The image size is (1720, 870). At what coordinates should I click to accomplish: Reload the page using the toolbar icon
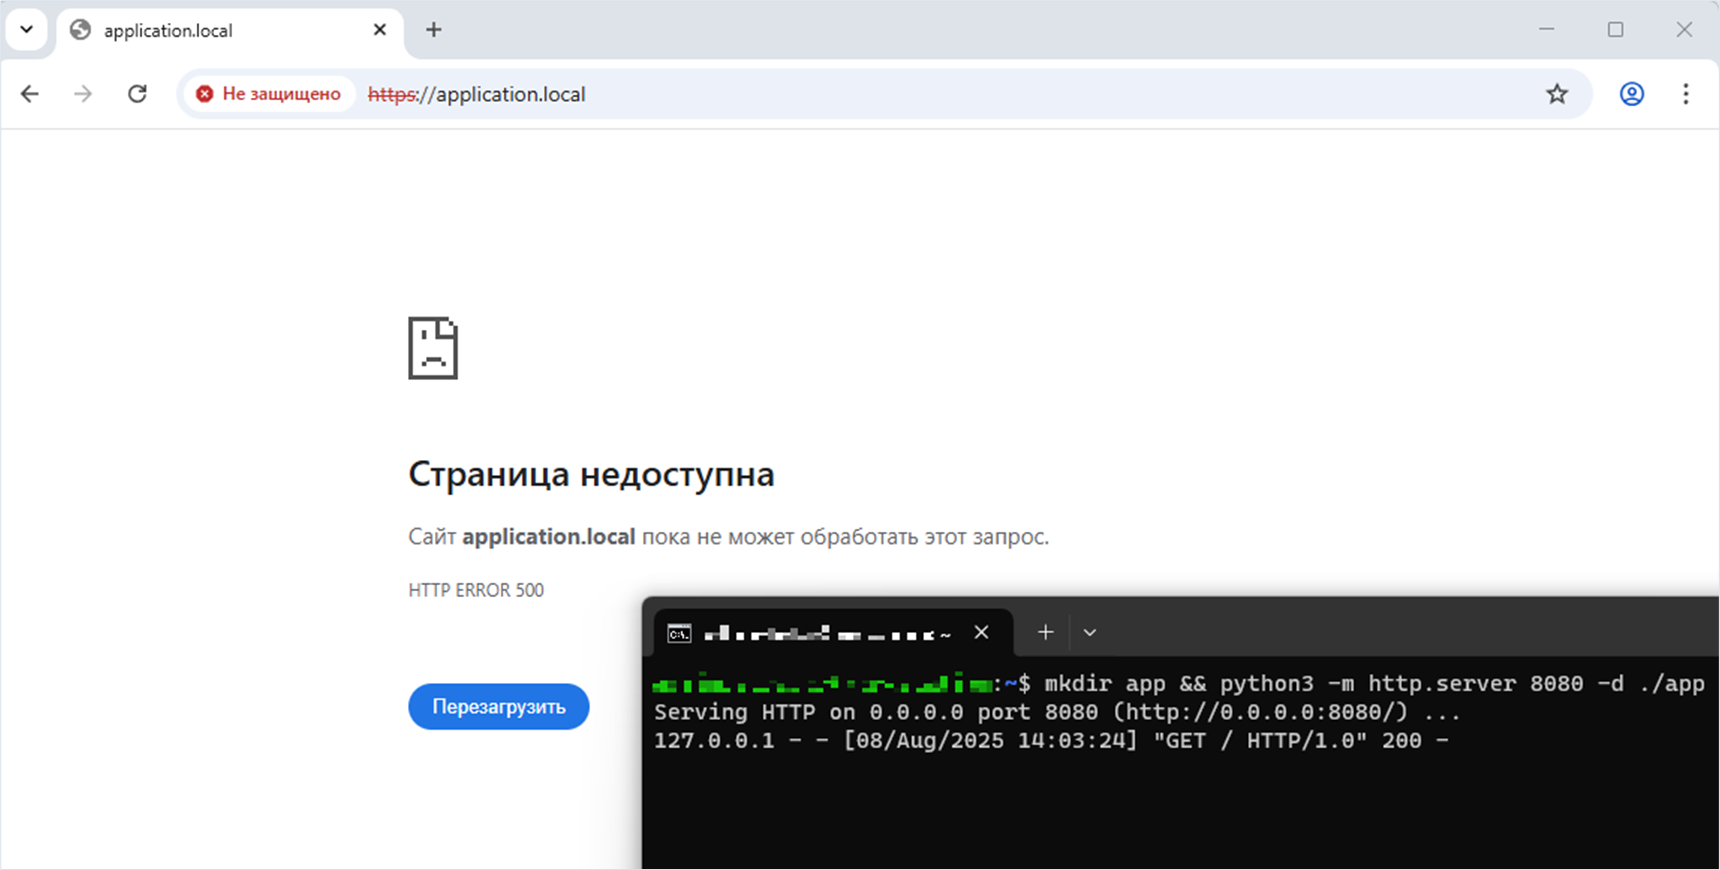click(137, 94)
